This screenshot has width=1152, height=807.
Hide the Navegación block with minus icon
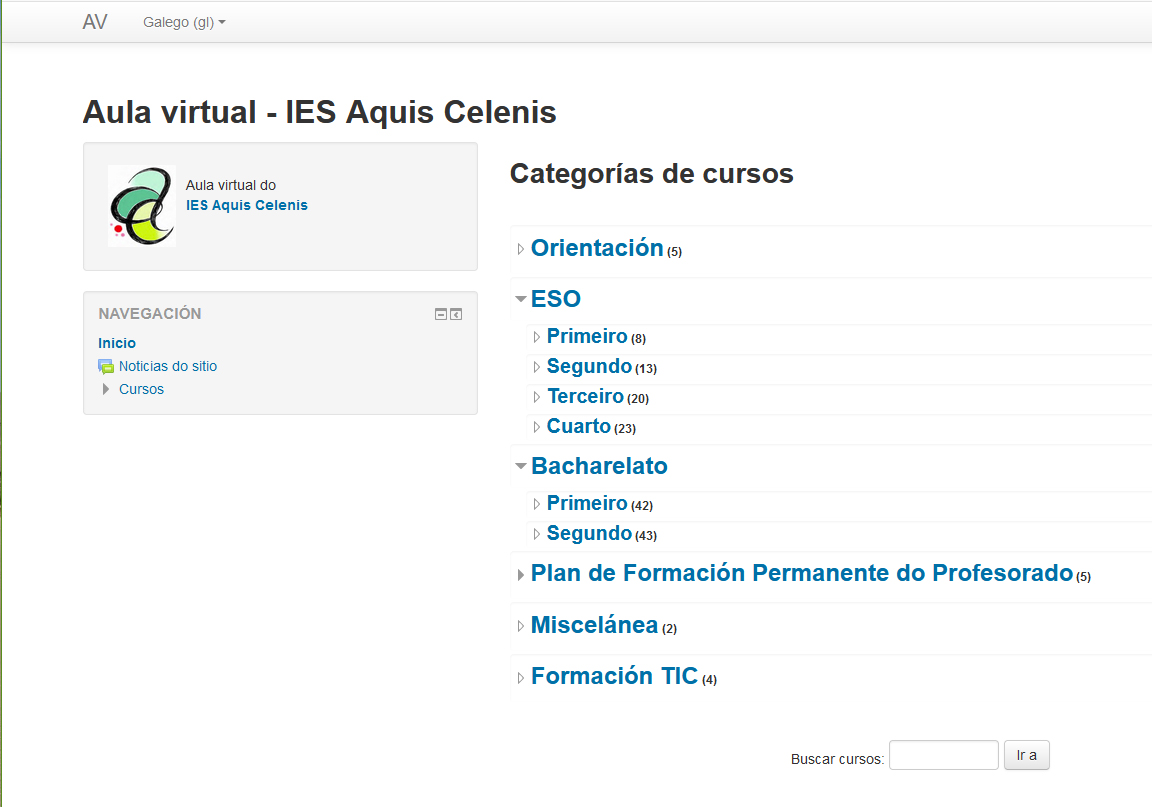click(x=441, y=314)
